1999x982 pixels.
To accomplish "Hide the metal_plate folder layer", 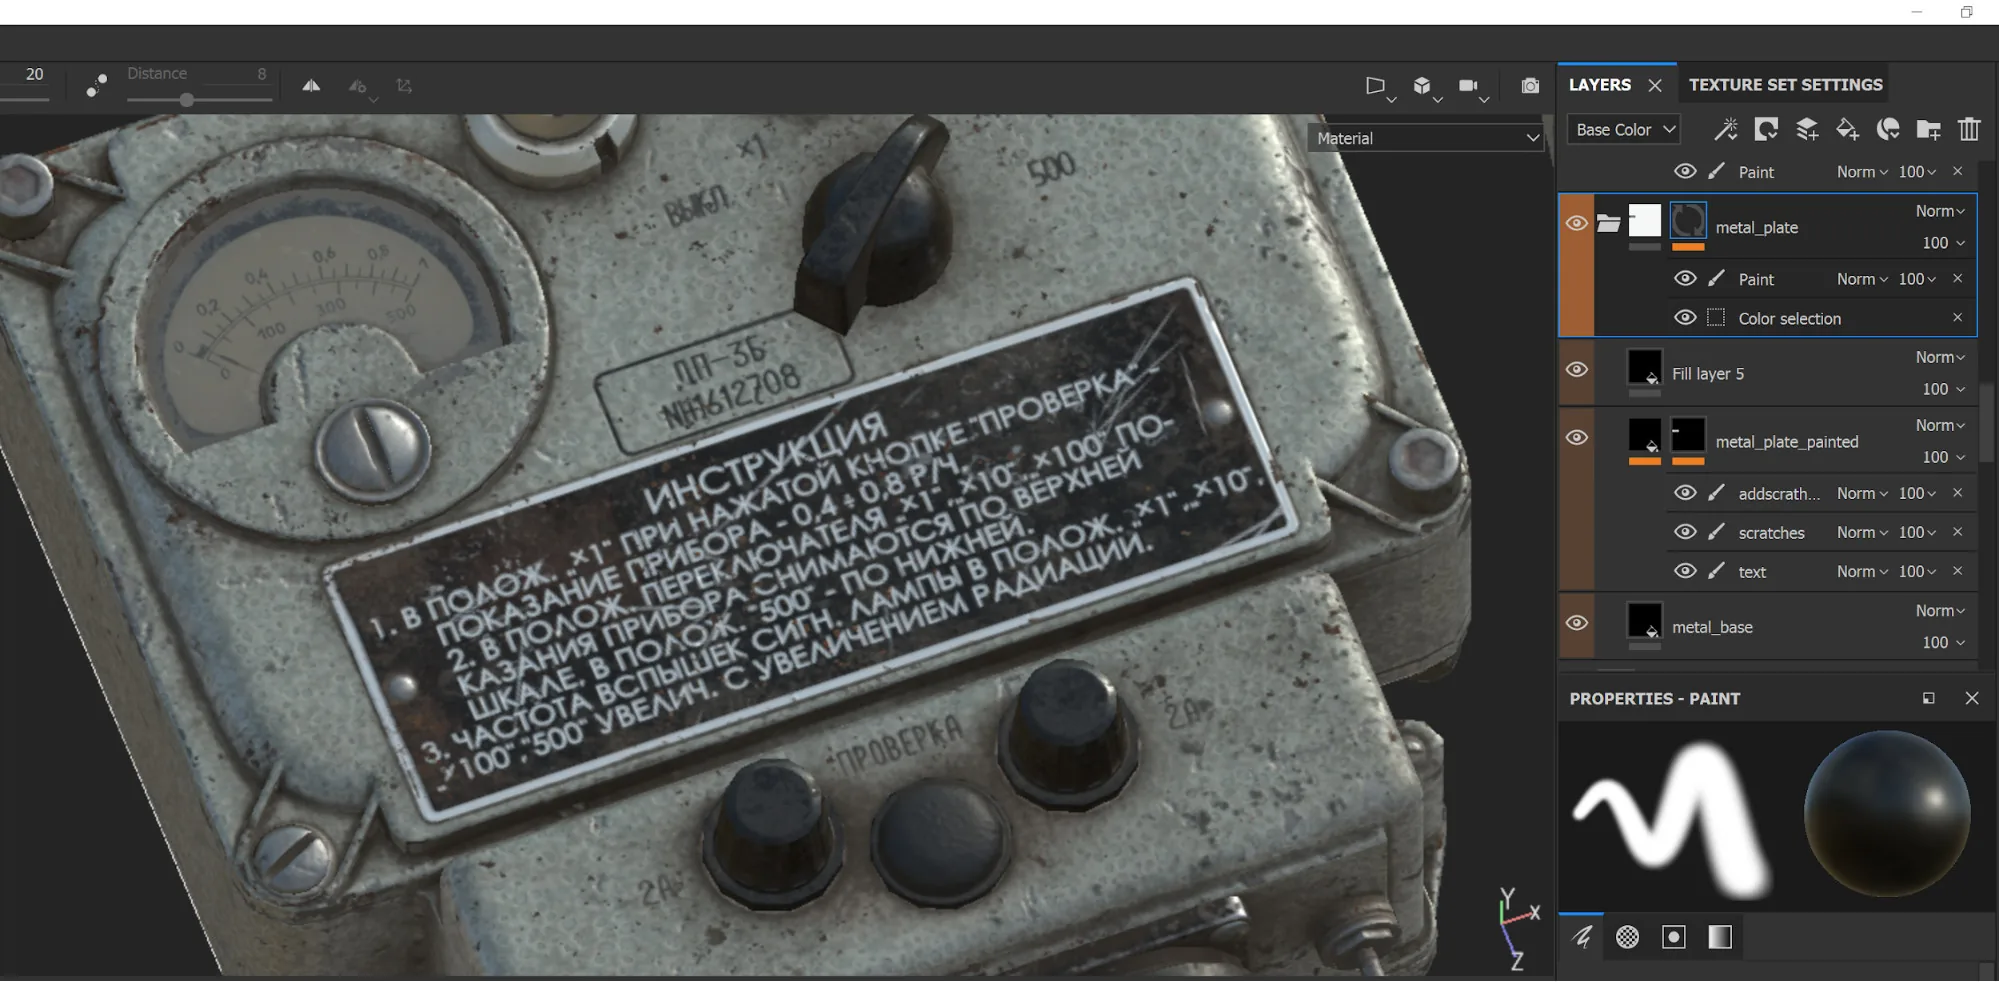I will click(1576, 223).
